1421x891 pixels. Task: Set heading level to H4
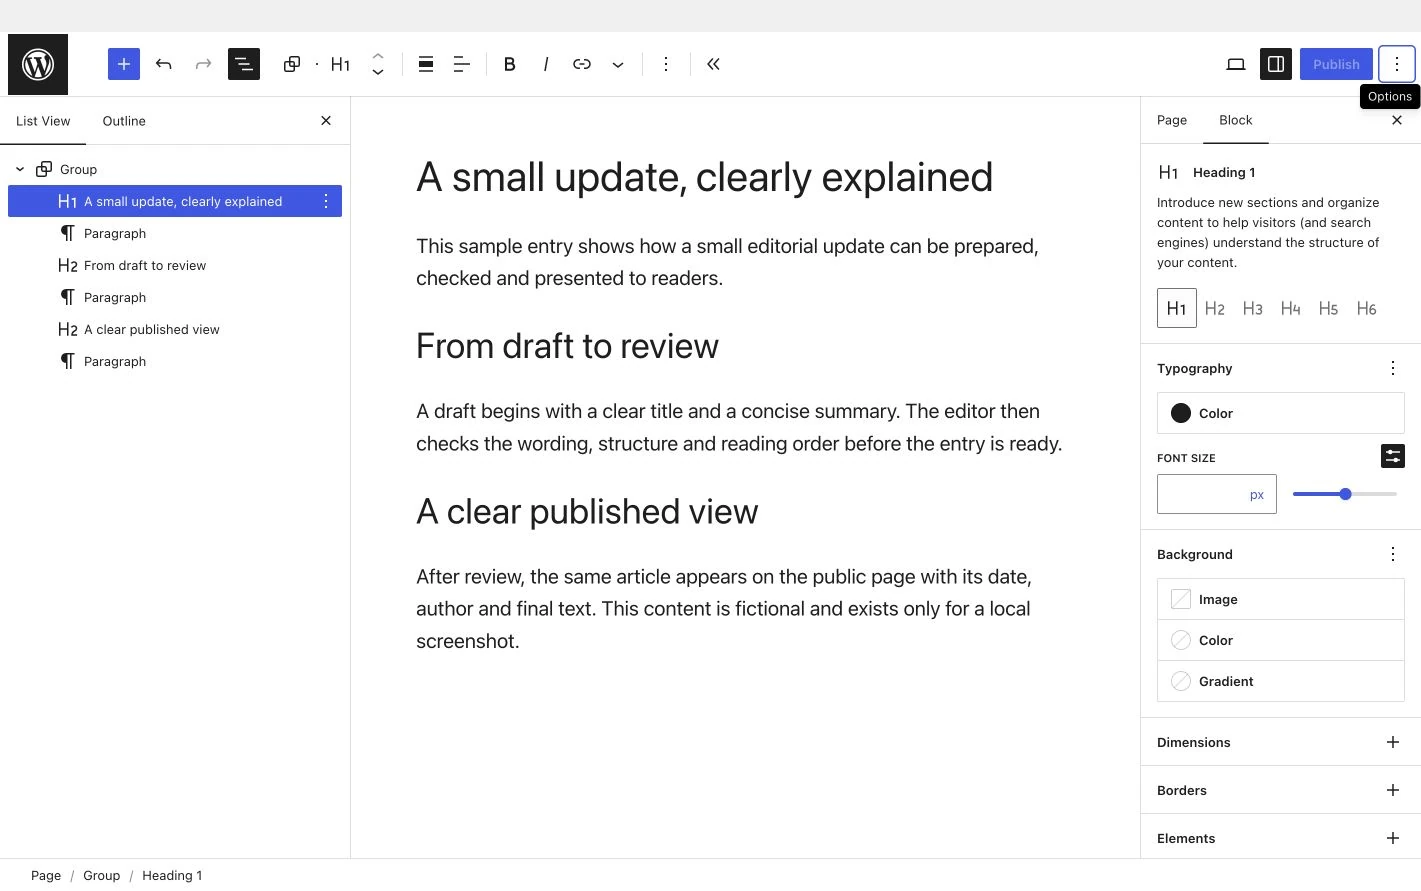1291,308
